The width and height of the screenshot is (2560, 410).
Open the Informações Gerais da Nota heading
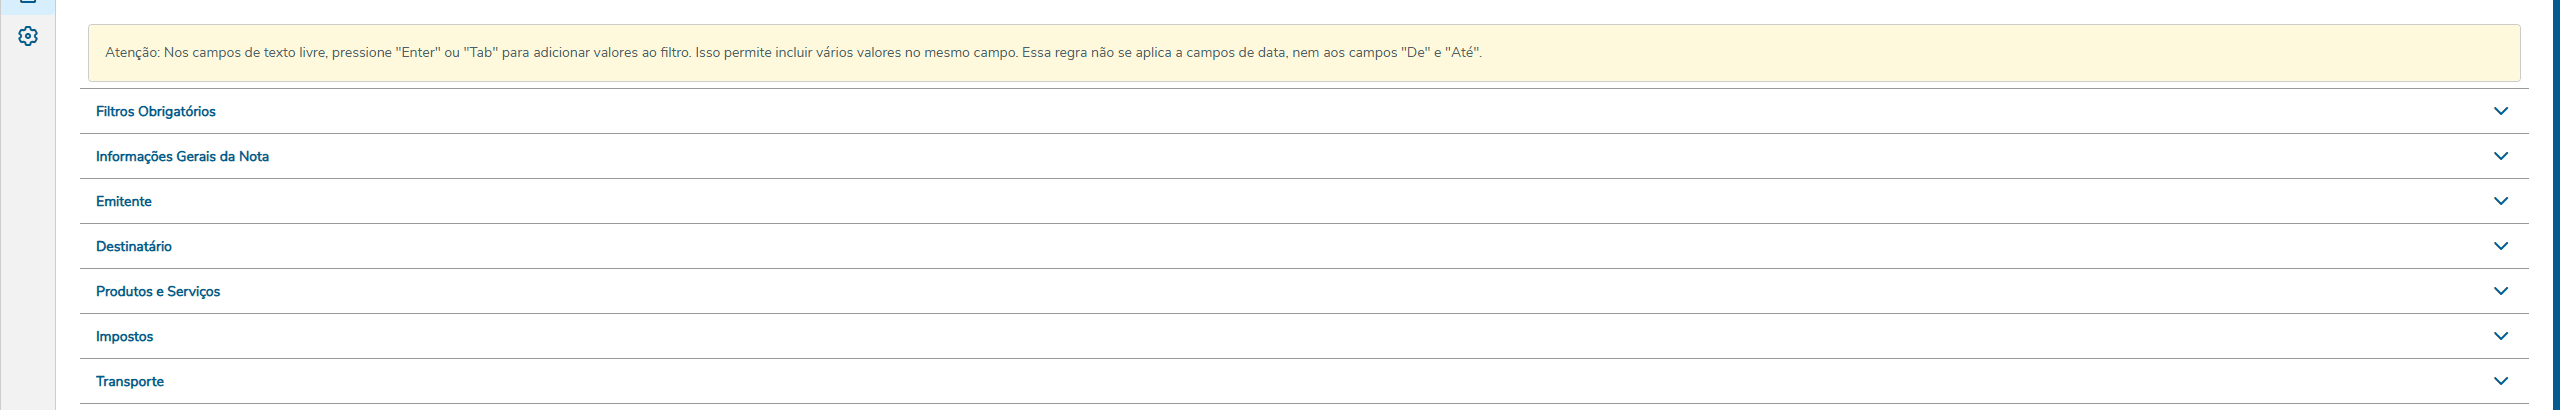click(x=182, y=156)
